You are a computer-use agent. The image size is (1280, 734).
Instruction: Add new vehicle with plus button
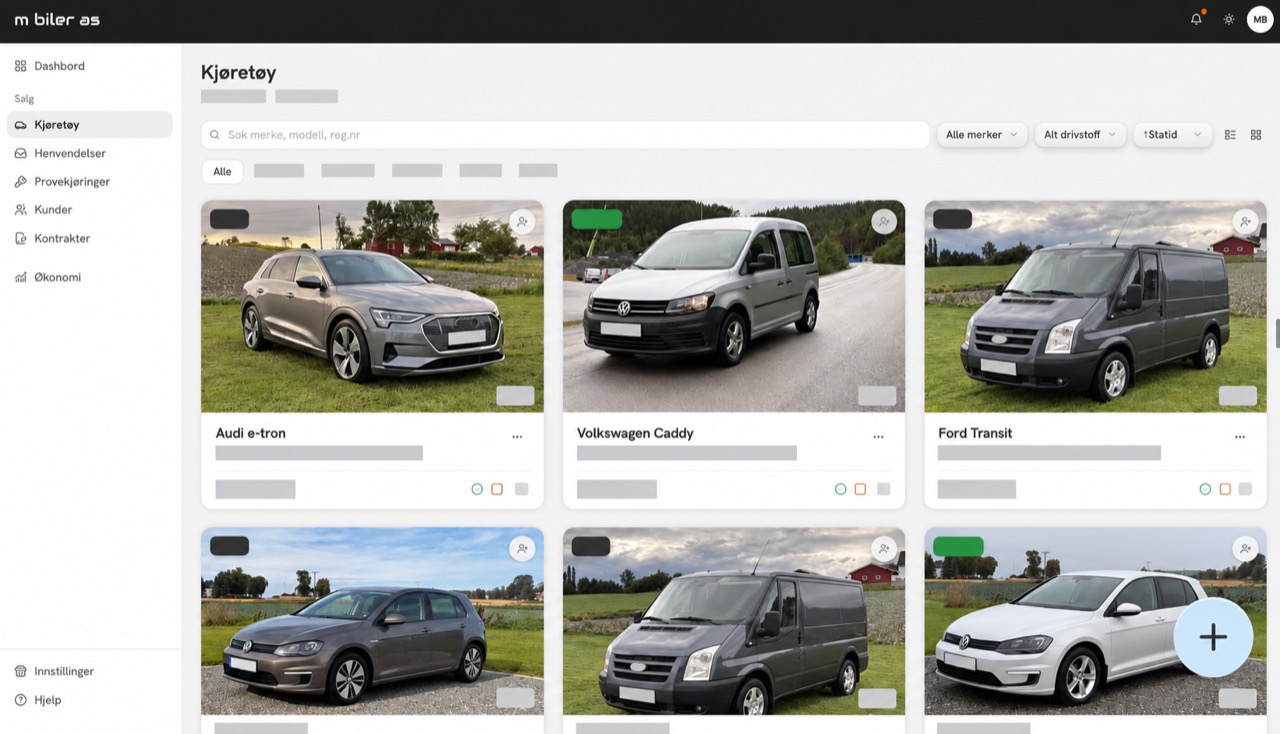[x=1213, y=637]
